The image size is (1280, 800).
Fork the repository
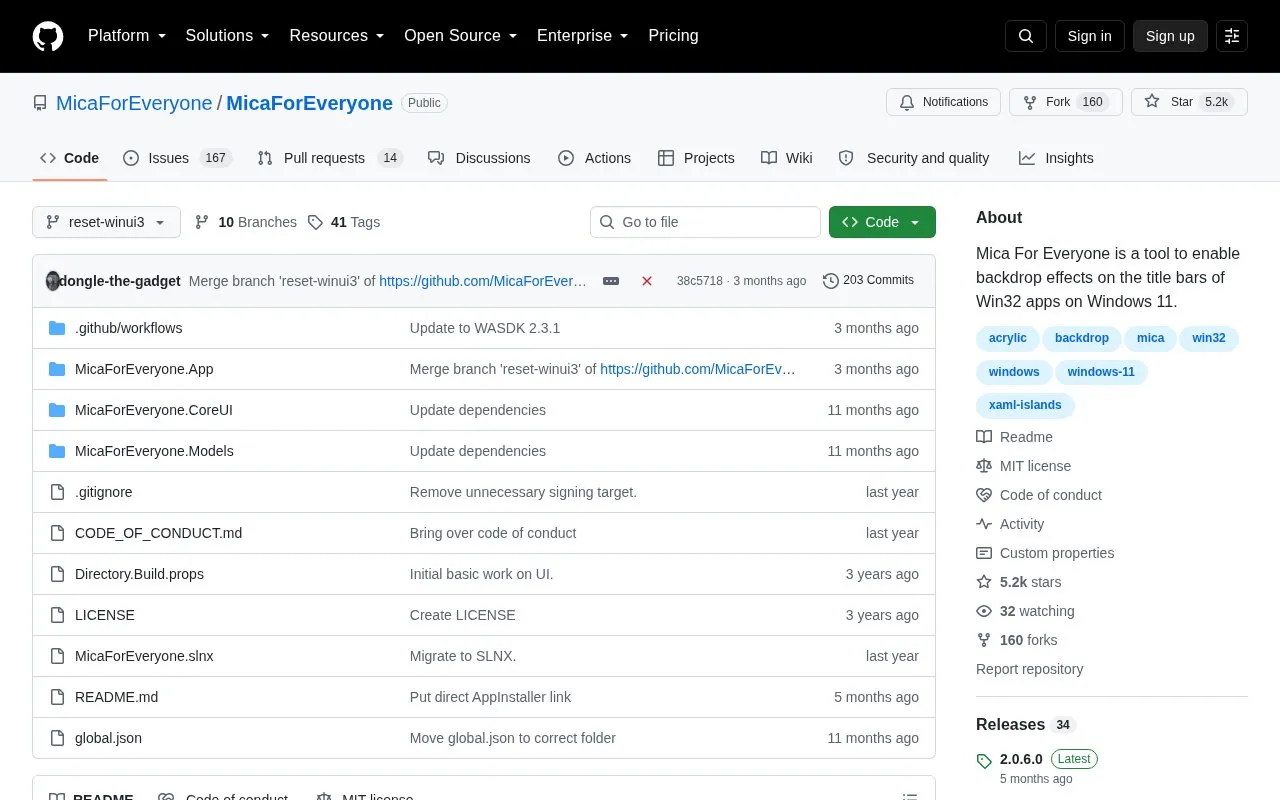tap(1065, 102)
